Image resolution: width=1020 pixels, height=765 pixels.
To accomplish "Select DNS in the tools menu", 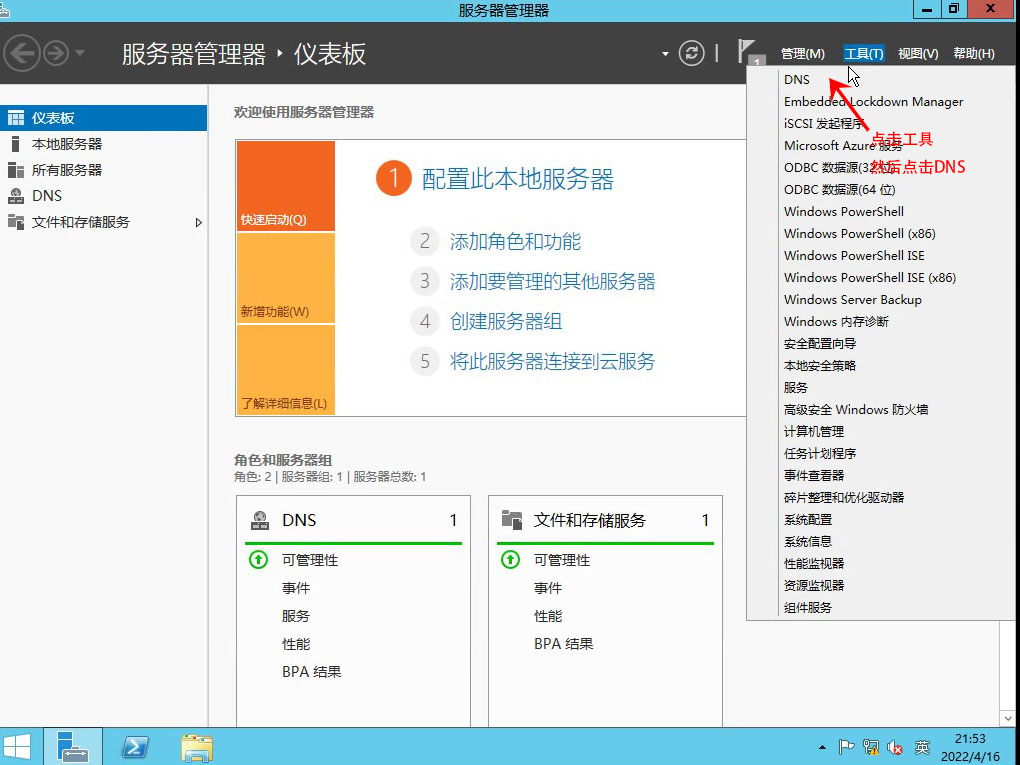I will (x=797, y=79).
